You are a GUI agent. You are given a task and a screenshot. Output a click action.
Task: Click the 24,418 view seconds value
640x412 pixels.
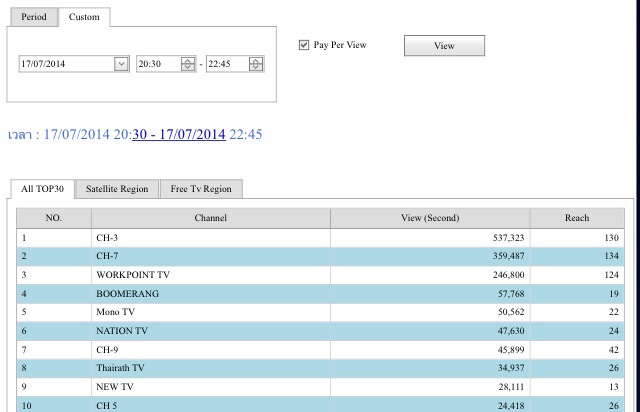[511, 406]
